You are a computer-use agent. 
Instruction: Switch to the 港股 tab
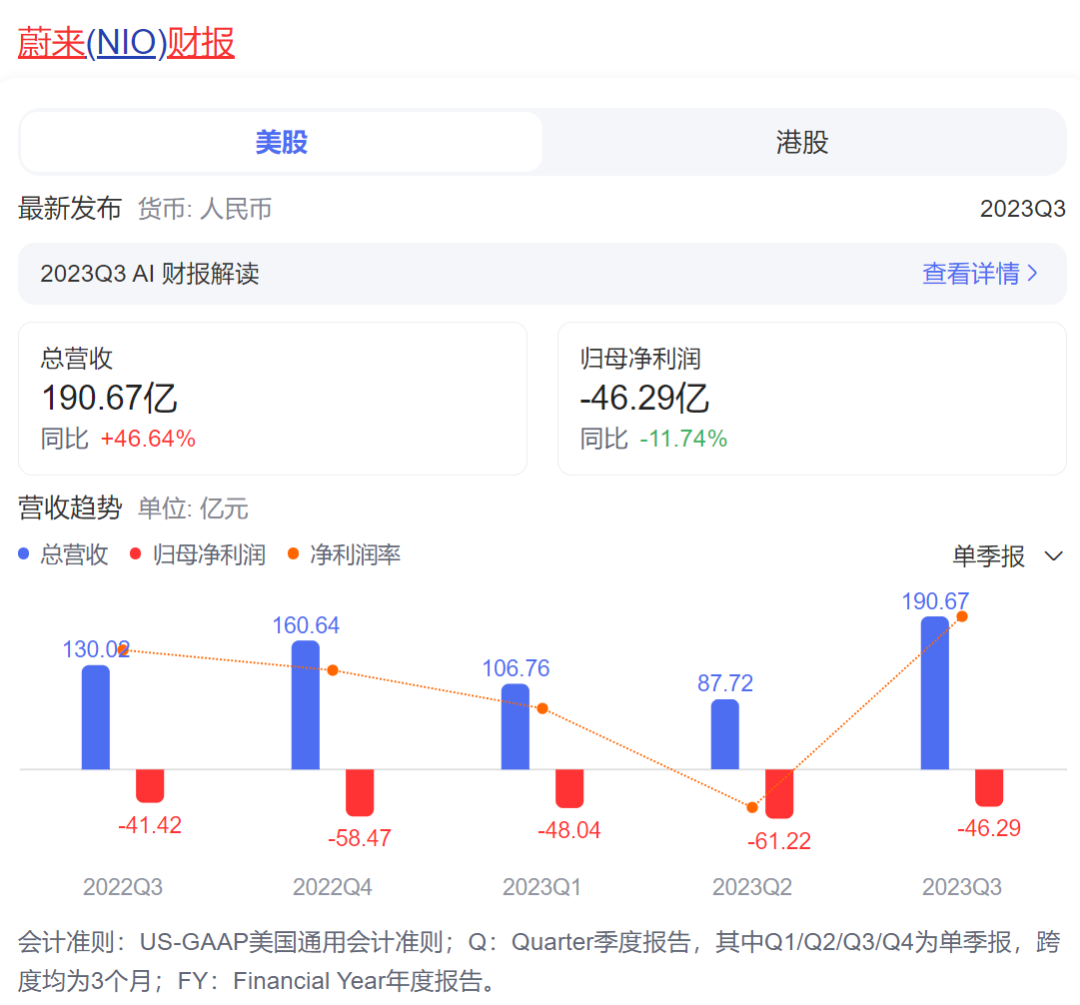point(802,143)
